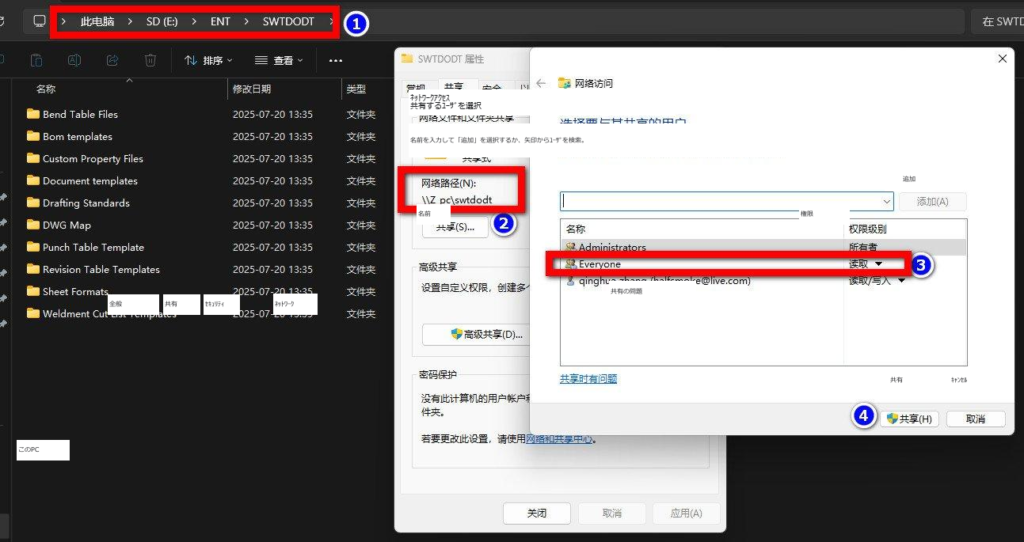Image resolution: width=1024 pixels, height=542 pixels.
Task: Go to SD (E:) in the breadcrumb path
Action: point(162,22)
